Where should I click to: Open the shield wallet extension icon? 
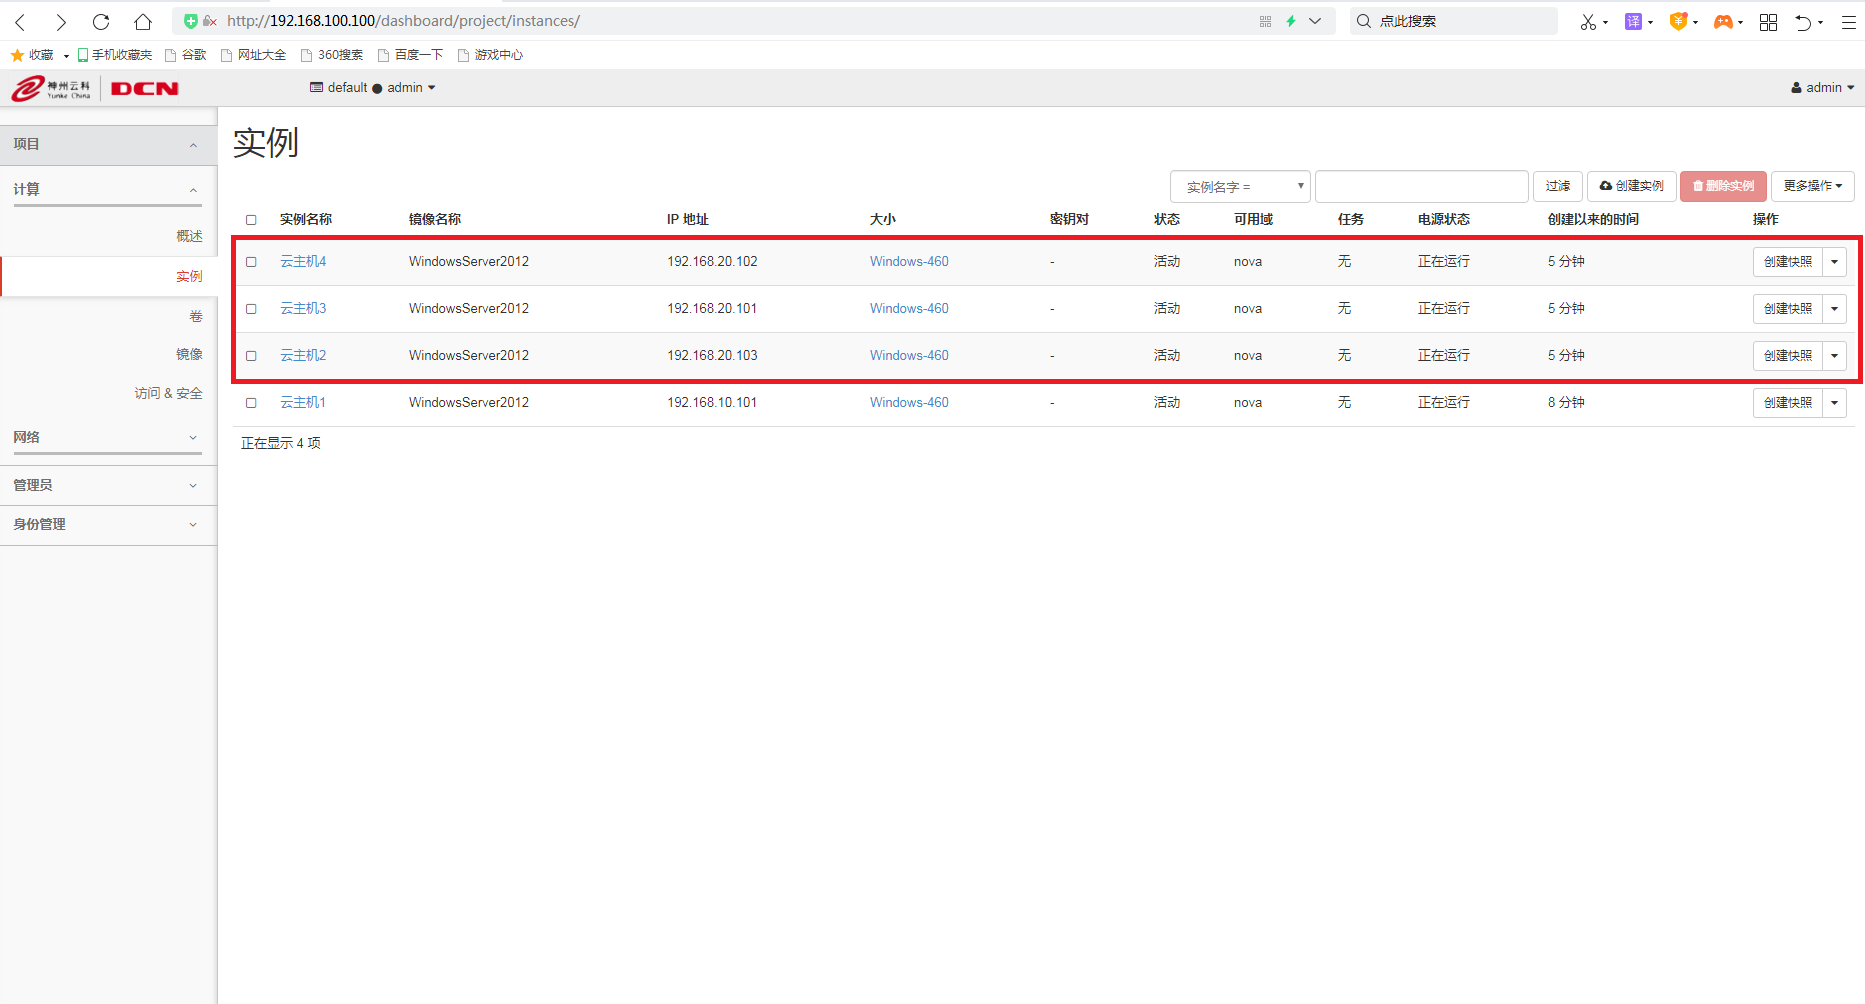(1678, 21)
